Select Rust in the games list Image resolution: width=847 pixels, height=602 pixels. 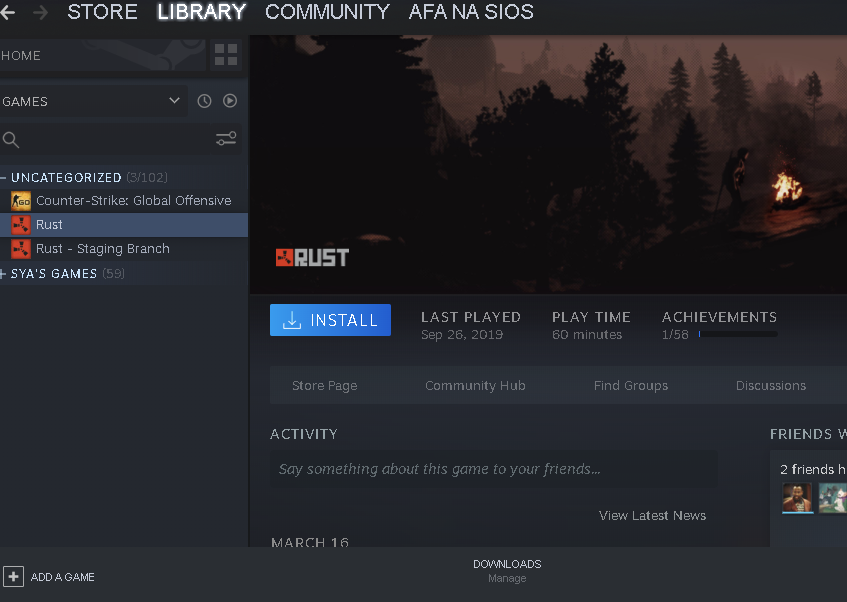(x=124, y=225)
